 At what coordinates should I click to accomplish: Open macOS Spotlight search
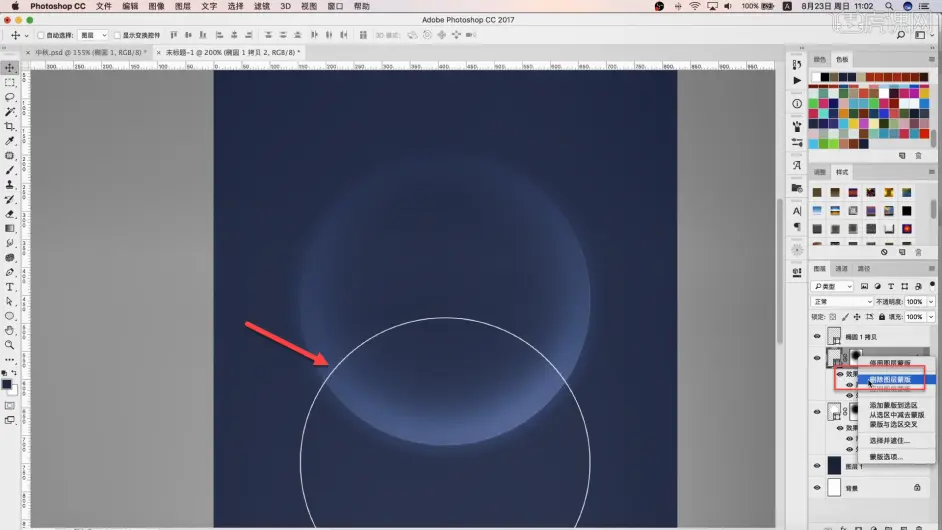point(889,6)
